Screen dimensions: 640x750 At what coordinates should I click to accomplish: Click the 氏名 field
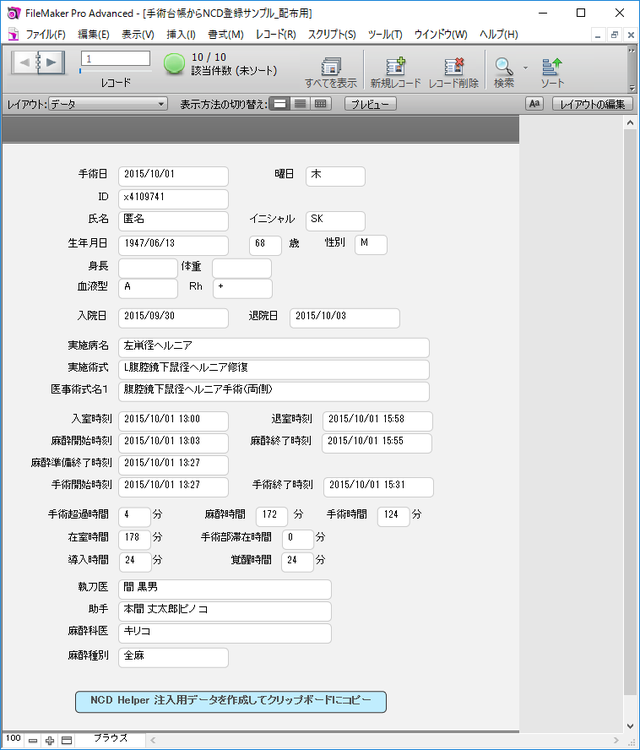173,221
